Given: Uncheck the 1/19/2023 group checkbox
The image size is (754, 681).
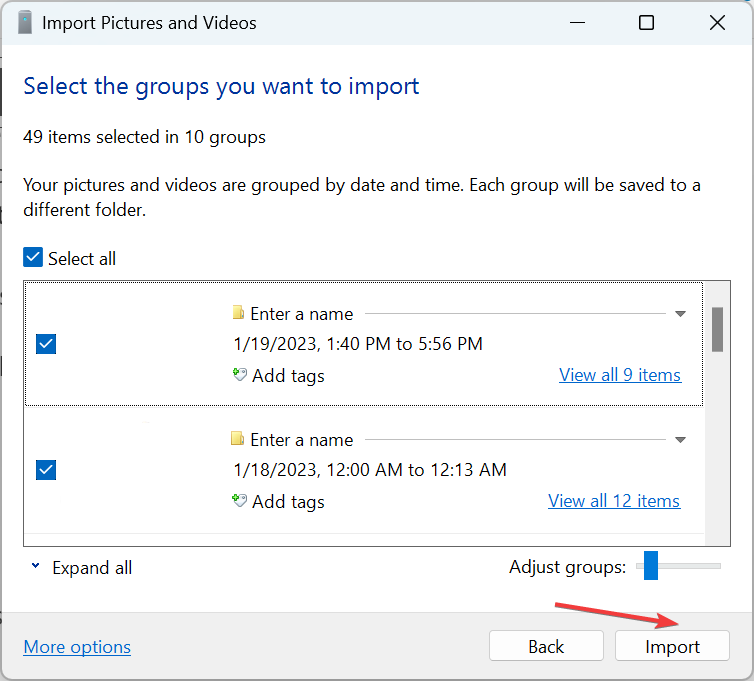Looking at the screenshot, I should coord(46,344).
